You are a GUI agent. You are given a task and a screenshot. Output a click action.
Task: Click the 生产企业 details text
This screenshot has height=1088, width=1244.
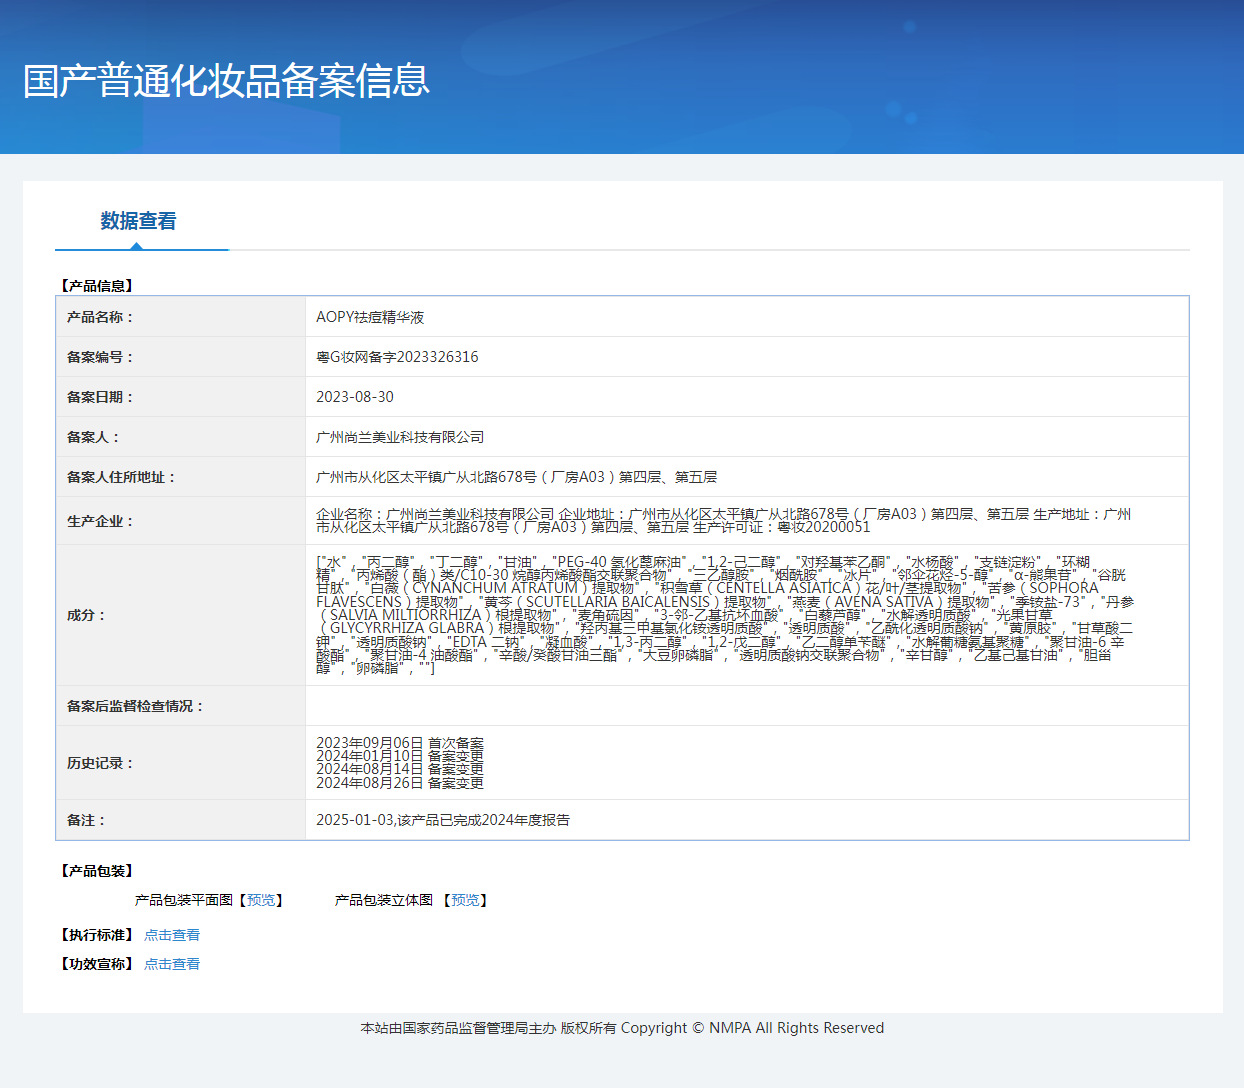(x=724, y=520)
